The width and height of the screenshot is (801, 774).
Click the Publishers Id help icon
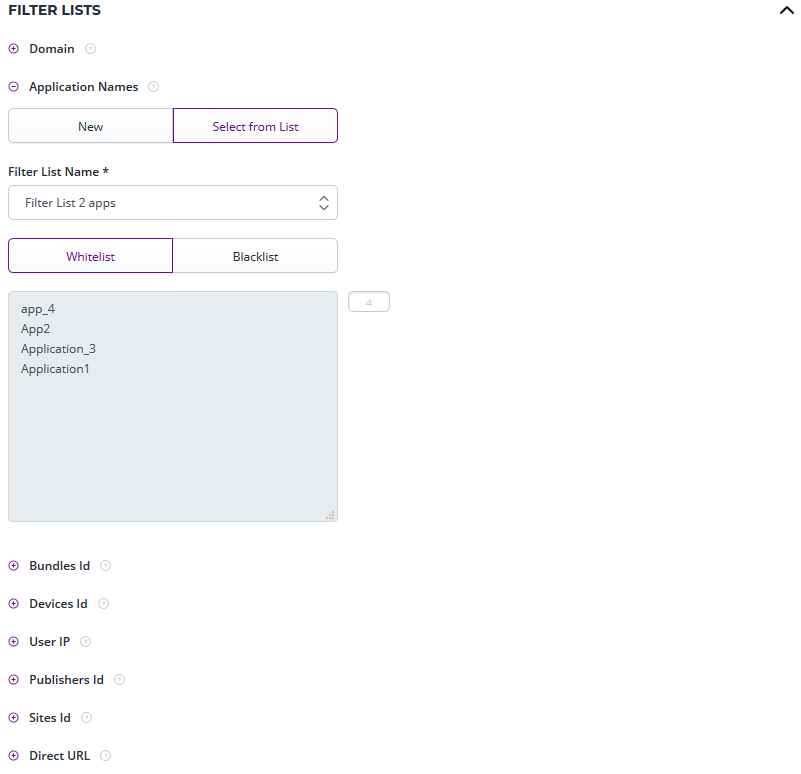(x=119, y=679)
